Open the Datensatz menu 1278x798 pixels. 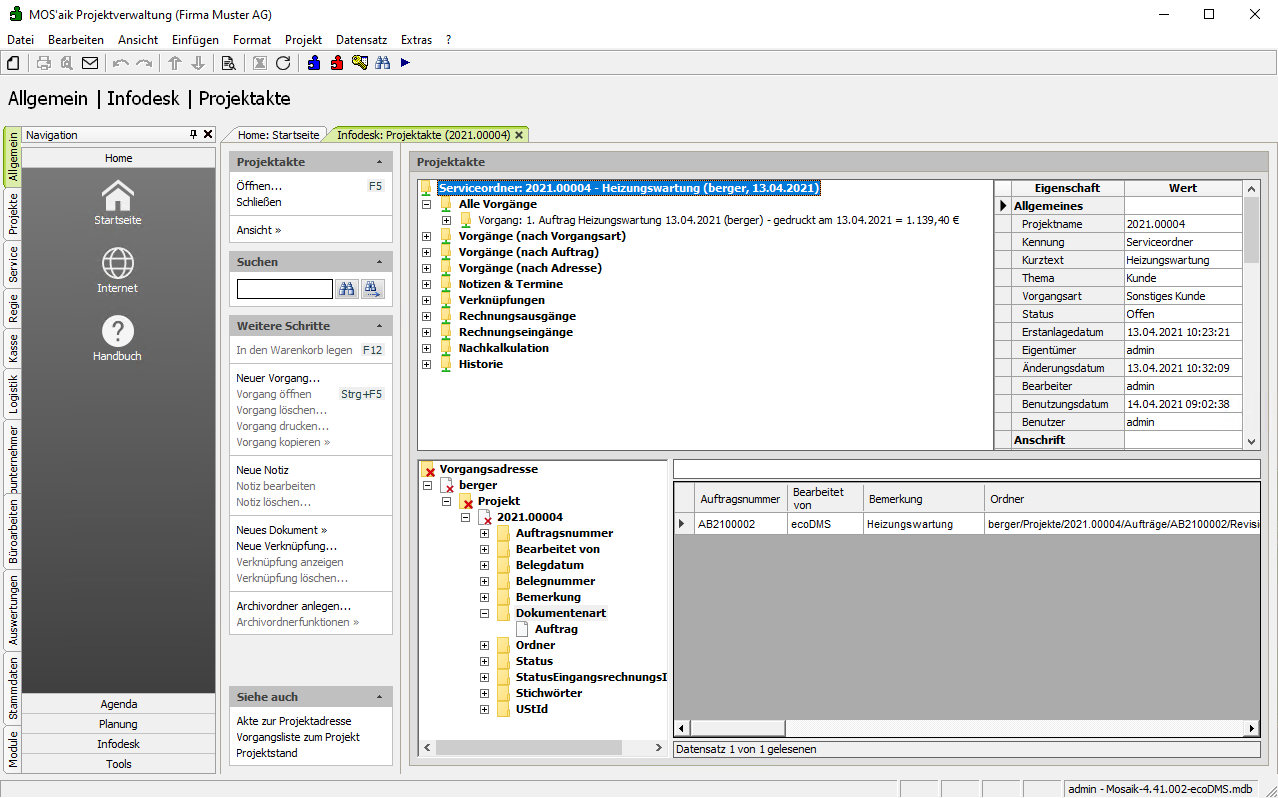361,40
